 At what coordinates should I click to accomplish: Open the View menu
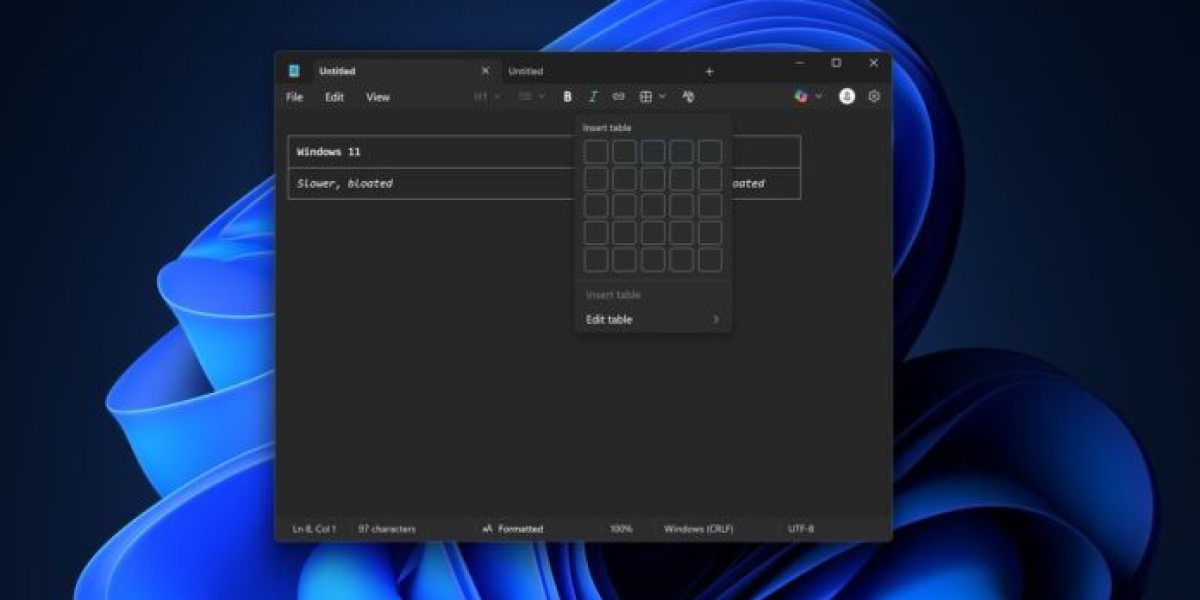tap(377, 97)
